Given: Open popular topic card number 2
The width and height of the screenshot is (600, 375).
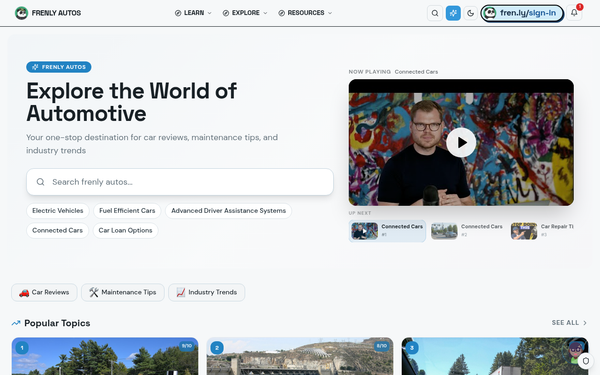Looking at the screenshot, I should coord(300,356).
